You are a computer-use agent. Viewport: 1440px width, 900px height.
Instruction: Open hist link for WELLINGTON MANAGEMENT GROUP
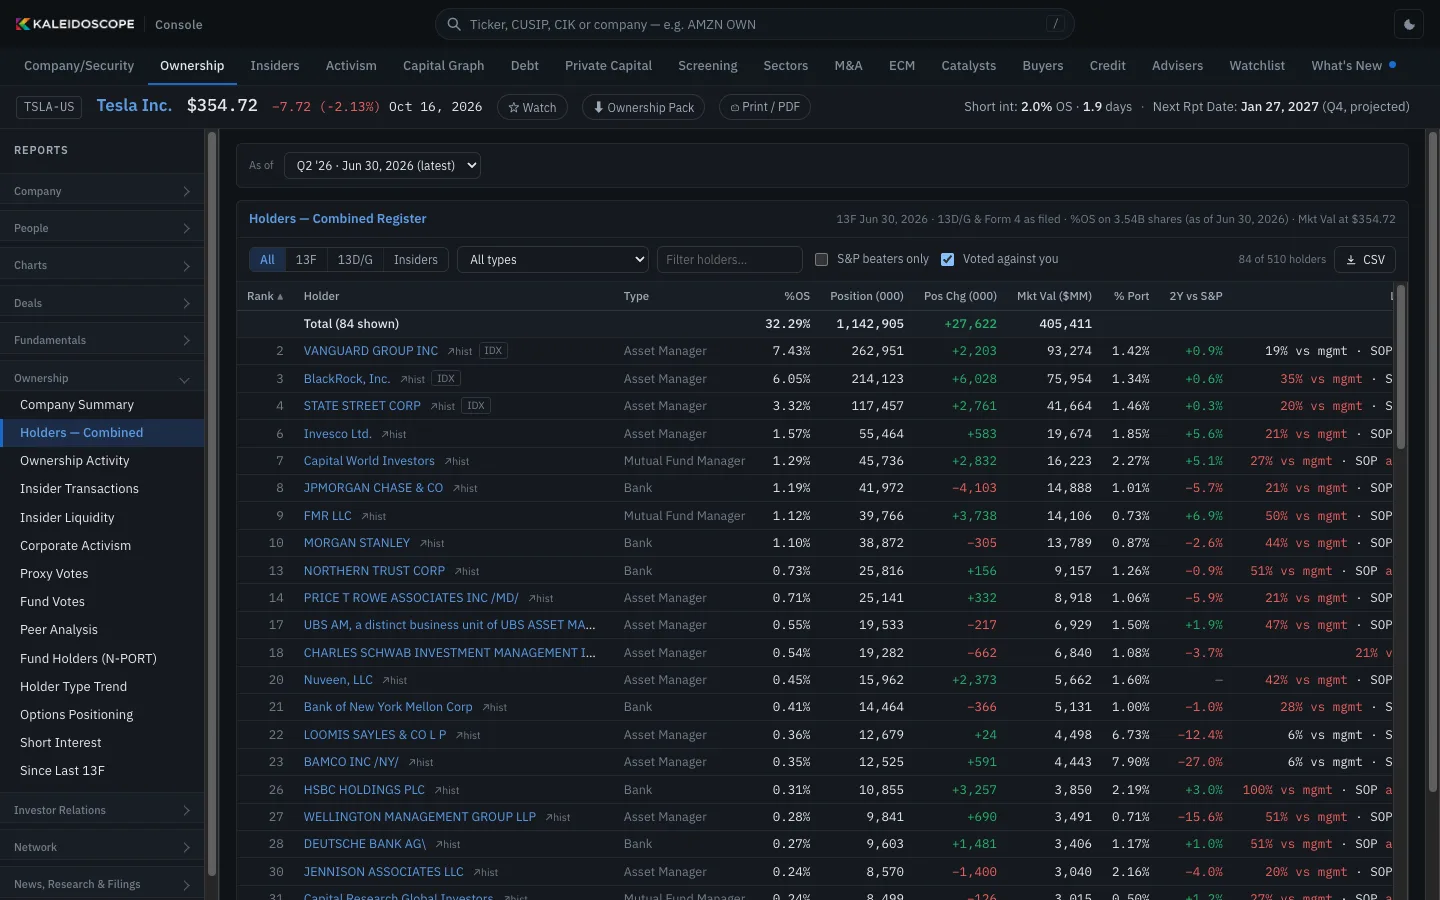(x=558, y=817)
